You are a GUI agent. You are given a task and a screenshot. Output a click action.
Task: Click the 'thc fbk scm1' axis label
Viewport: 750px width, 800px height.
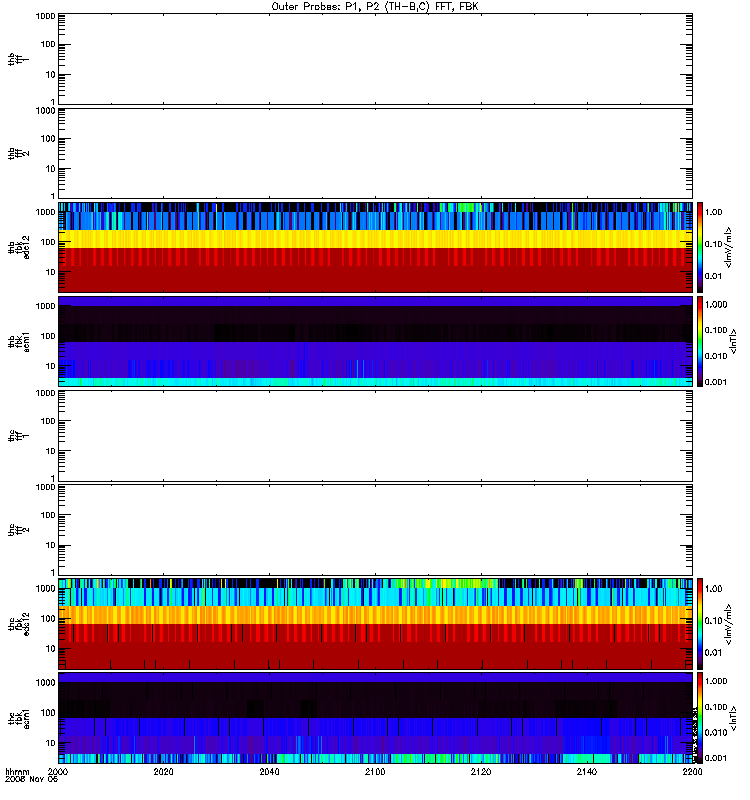pos(18,718)
